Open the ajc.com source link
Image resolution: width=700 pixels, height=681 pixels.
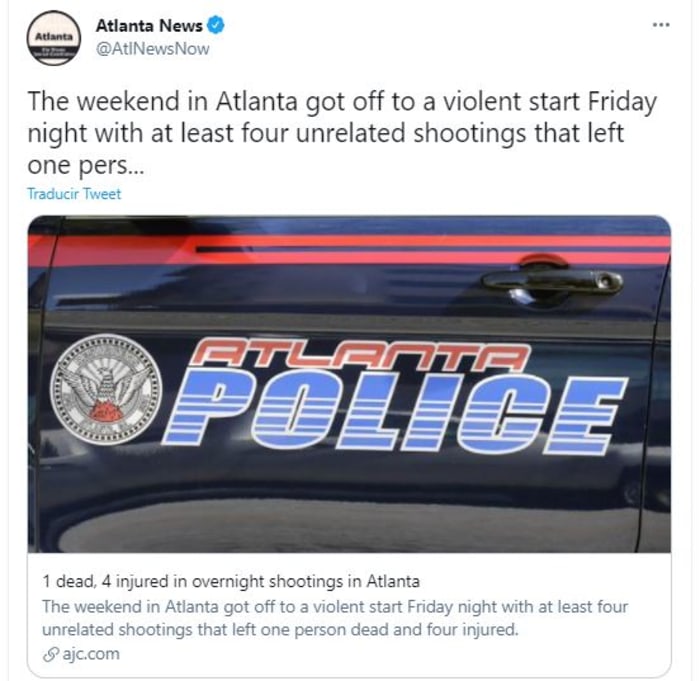pyautogui.click(x=91, y=654)
